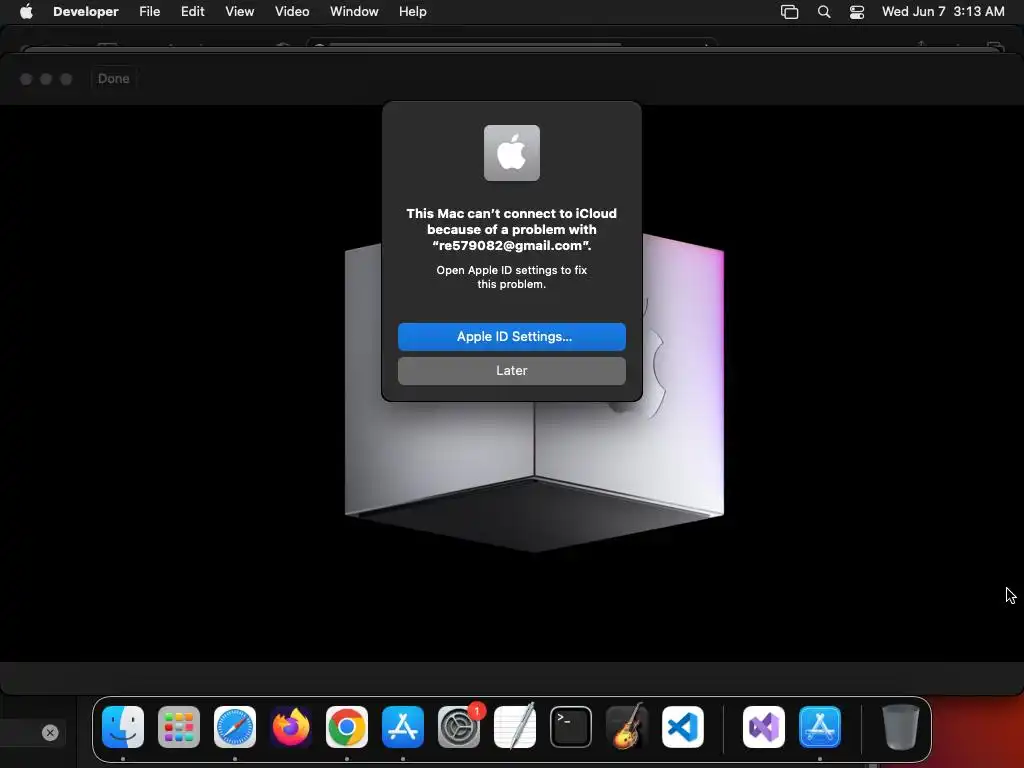Click the round X button at the bottom left

tap(50, 733)
